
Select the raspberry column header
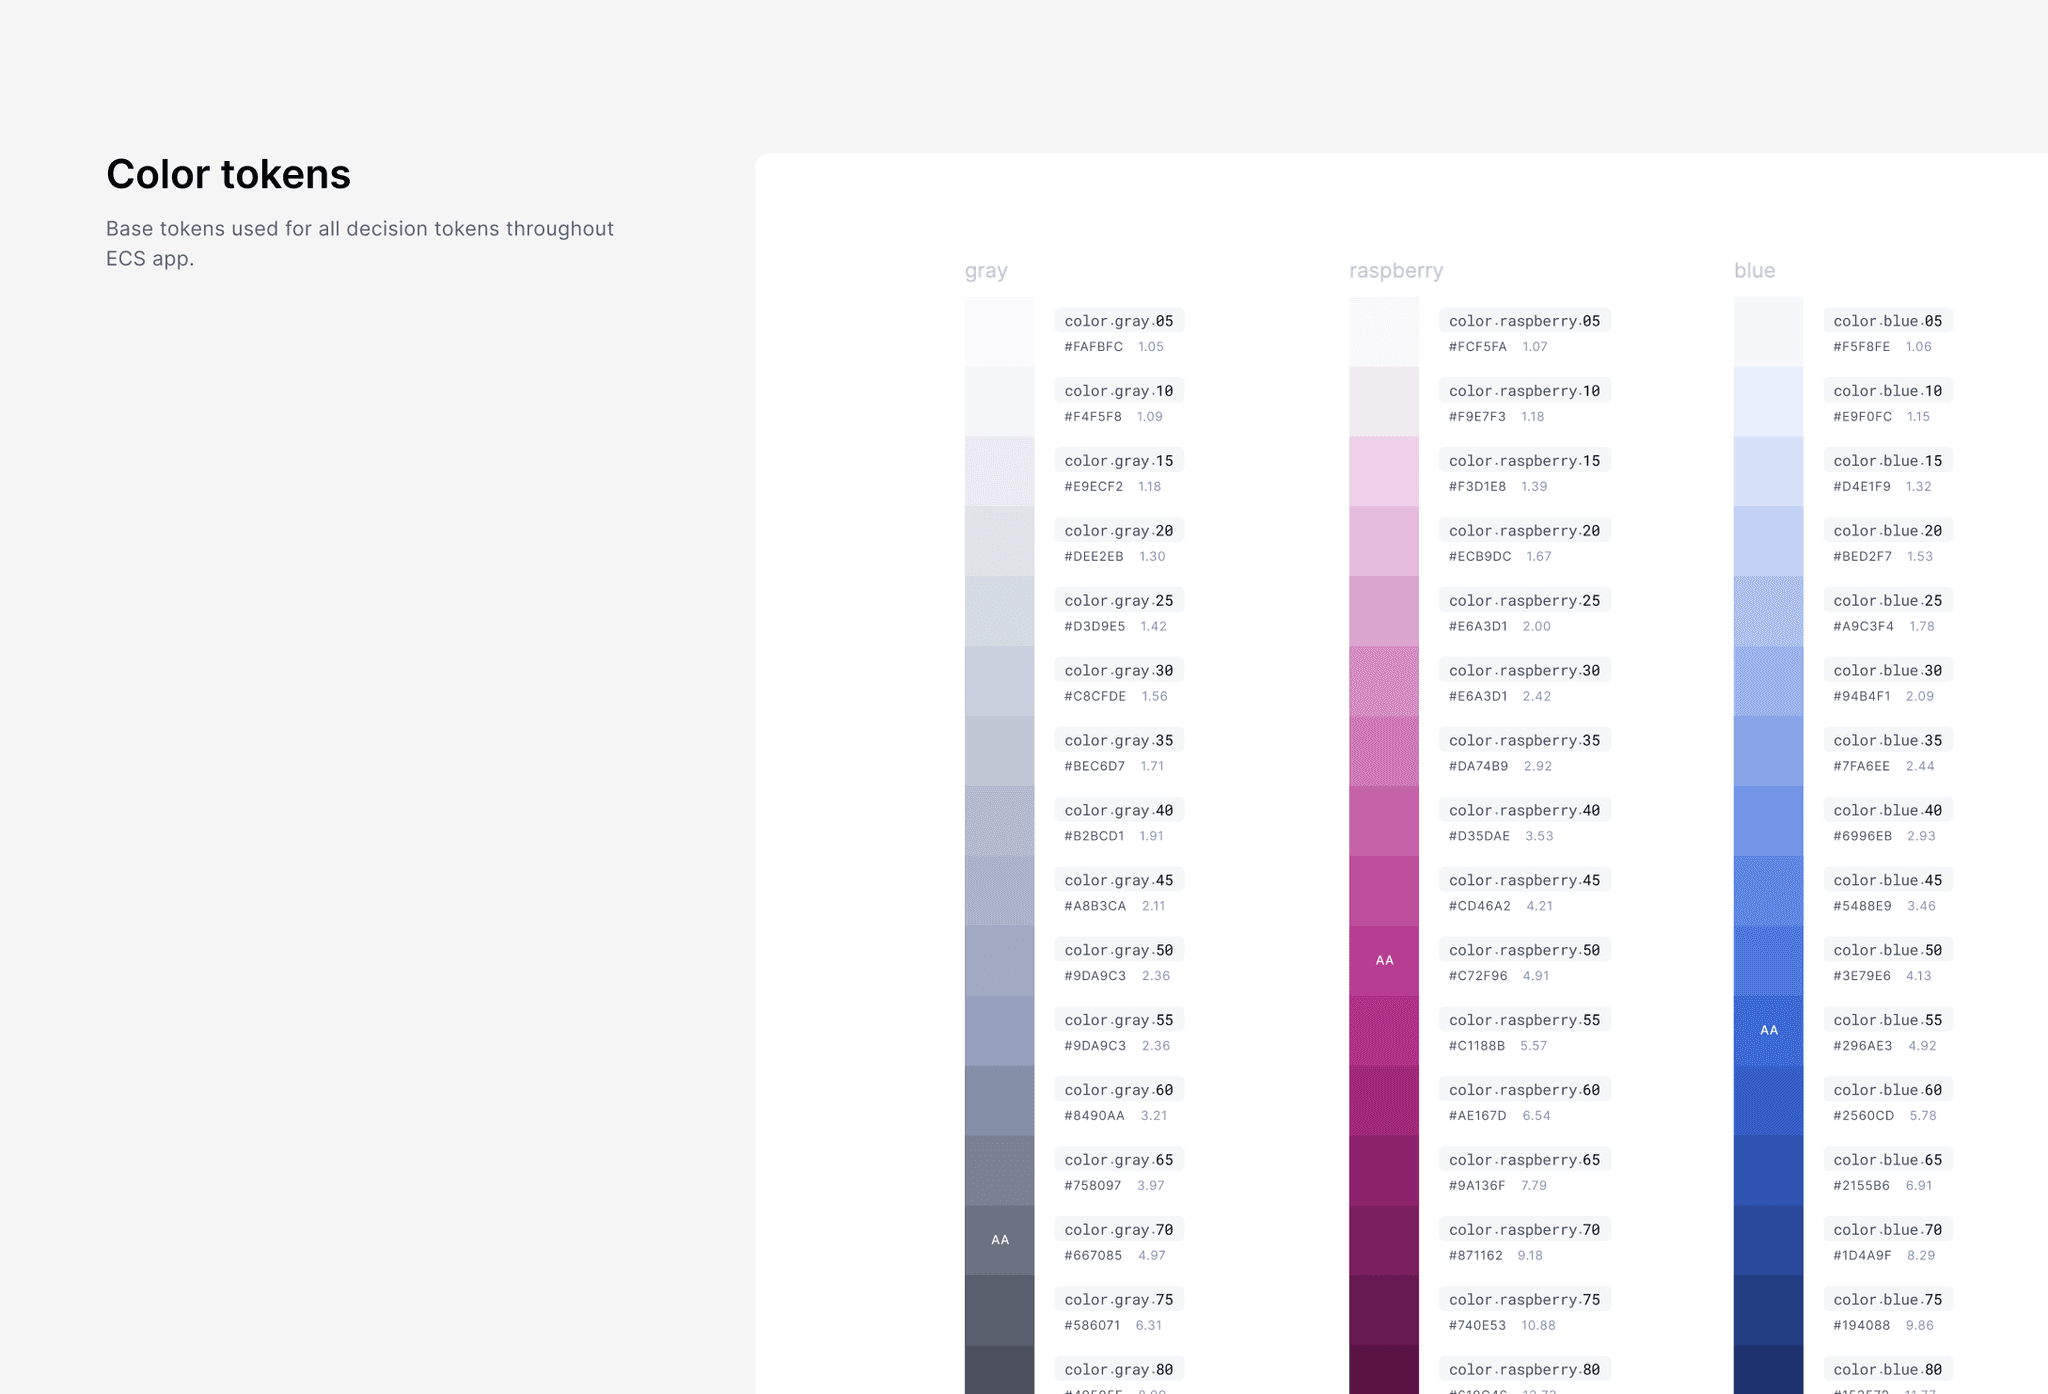(1396, 270)
